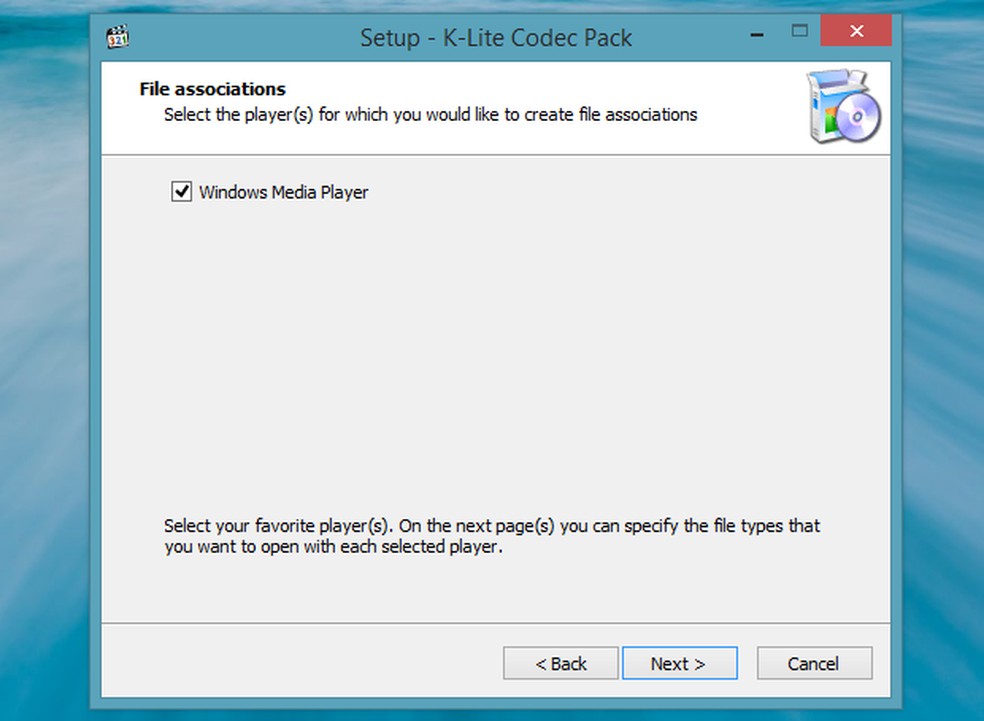Uncheck the Windows Media Player checkbox

point(181,191)
